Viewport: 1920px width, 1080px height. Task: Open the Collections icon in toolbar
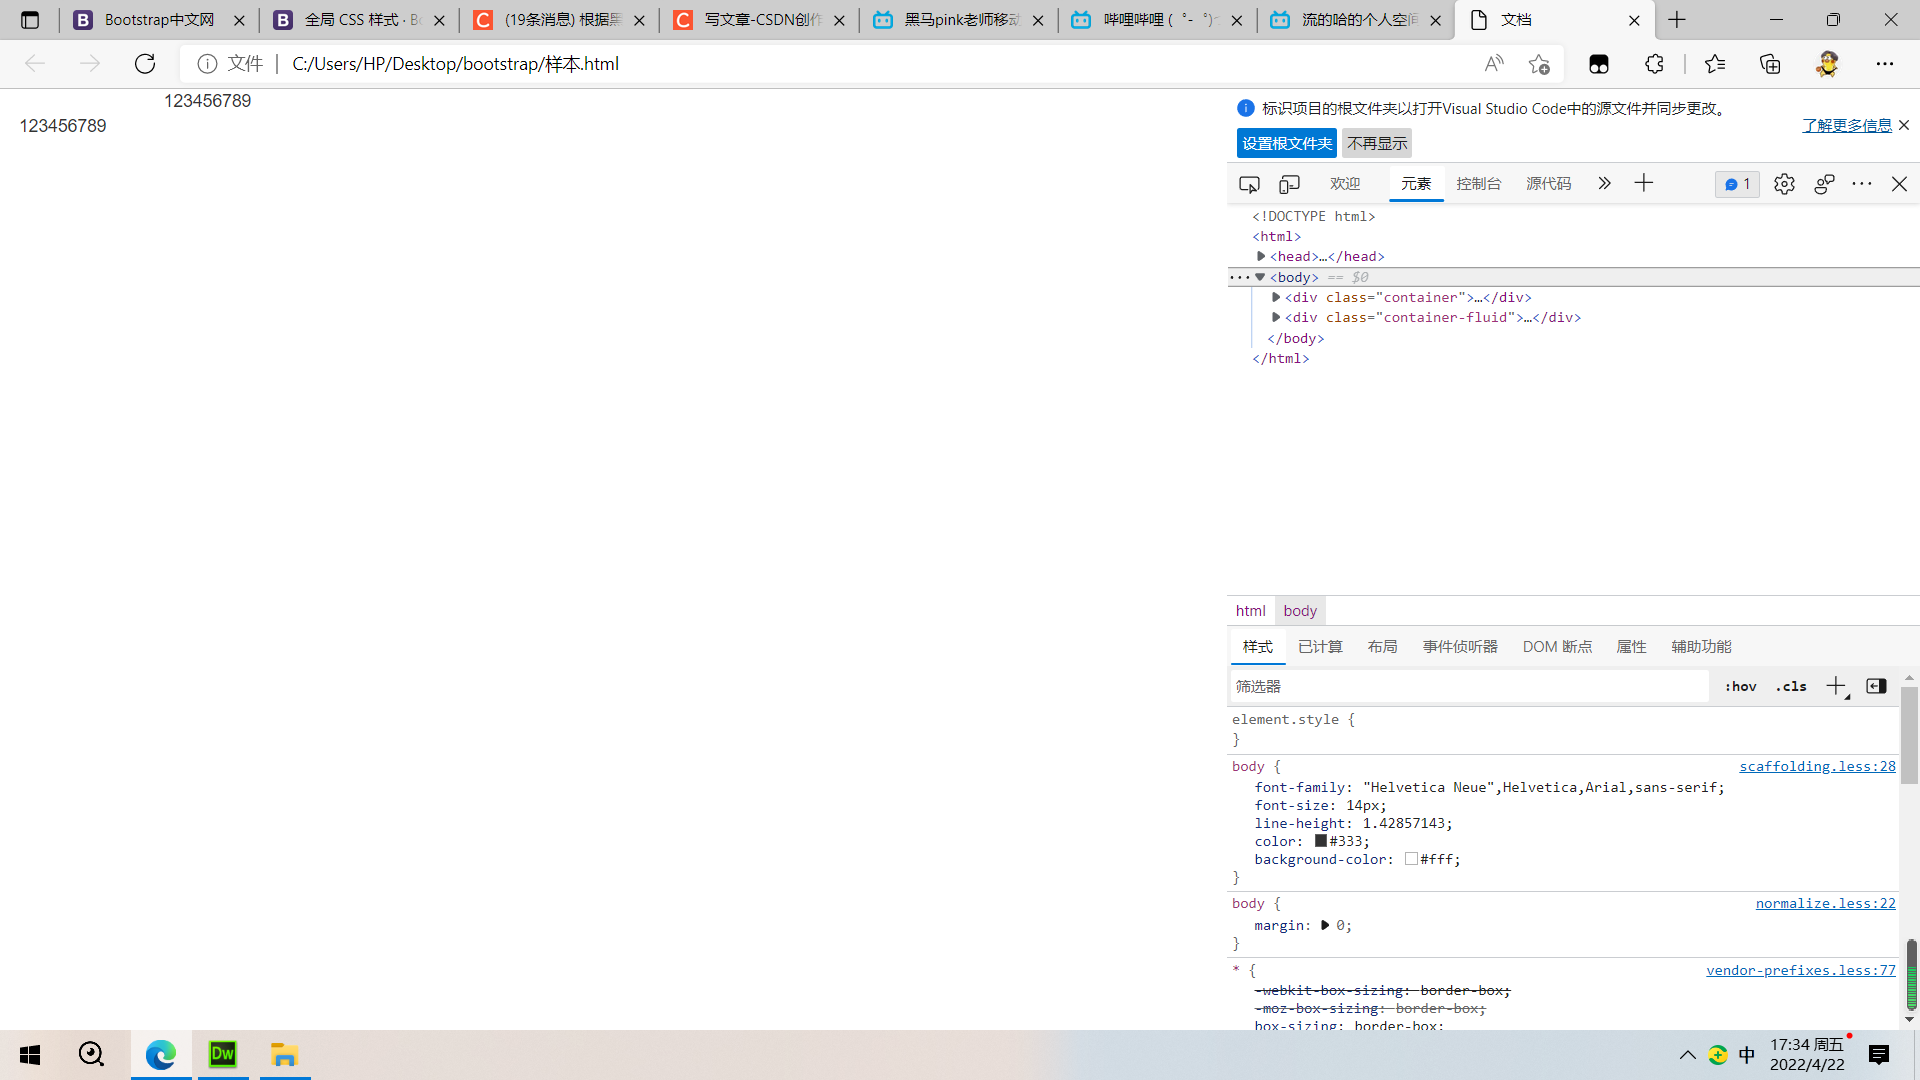(1770, 64)
